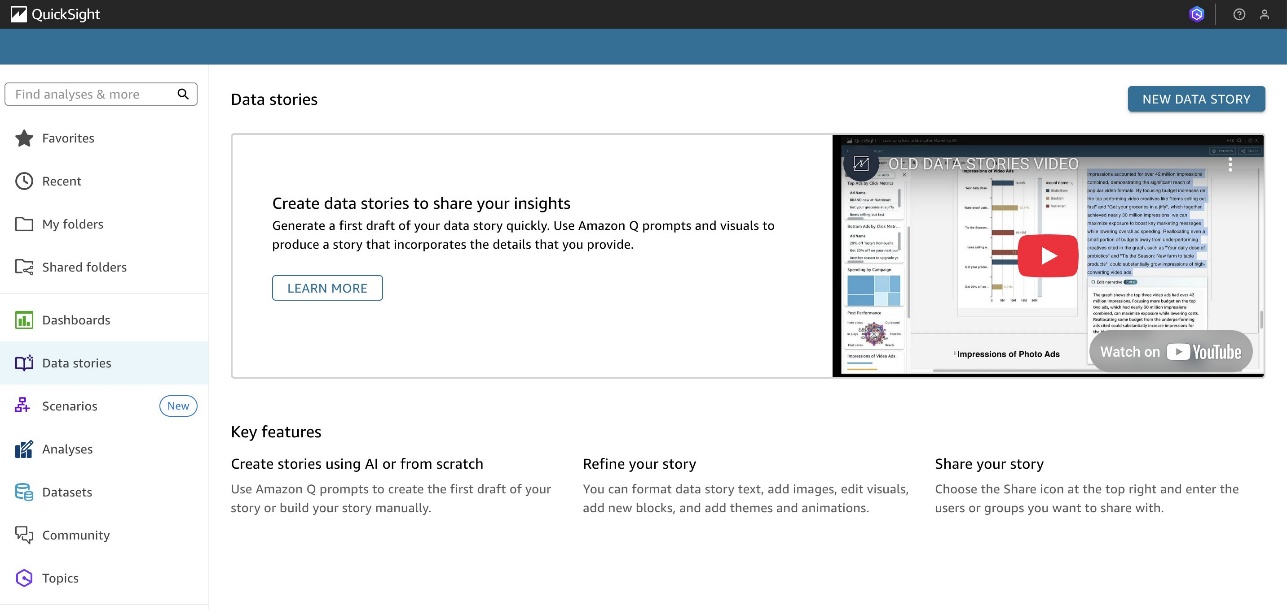Click the Favorites star icon
Image resolution: width=1287 pixels, height=613 pixels.
point(24,138)
